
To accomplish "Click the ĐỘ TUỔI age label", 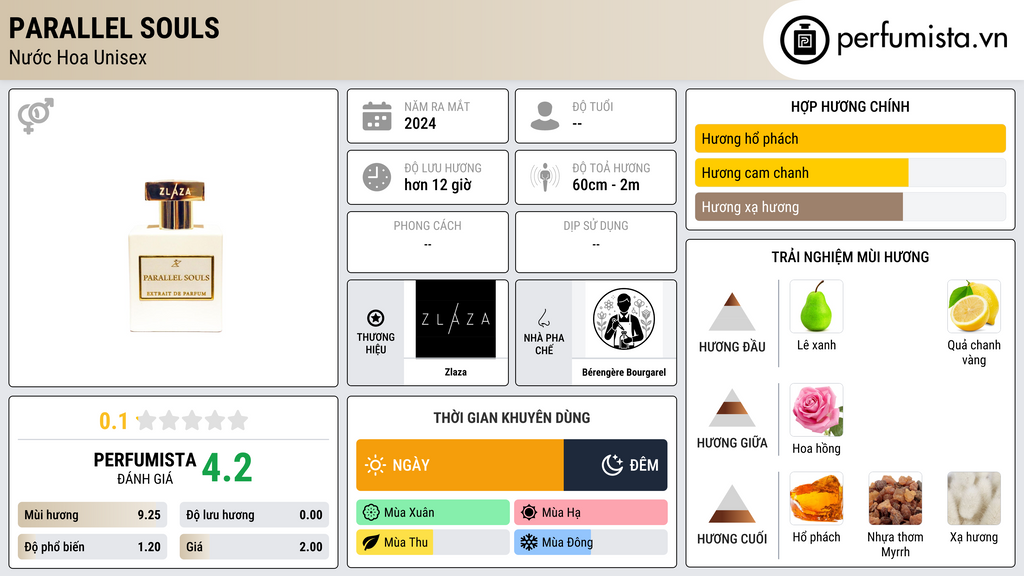I will [593, 106].
